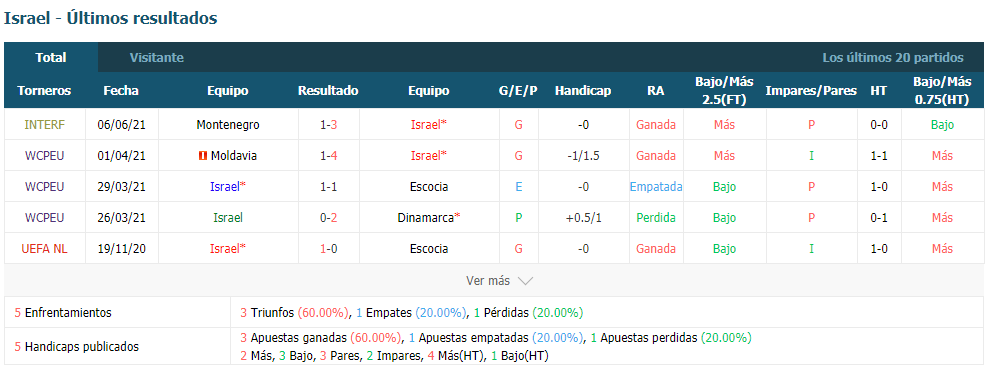
Task: Open the INTERF tournament link
Action: click(44, 125)
